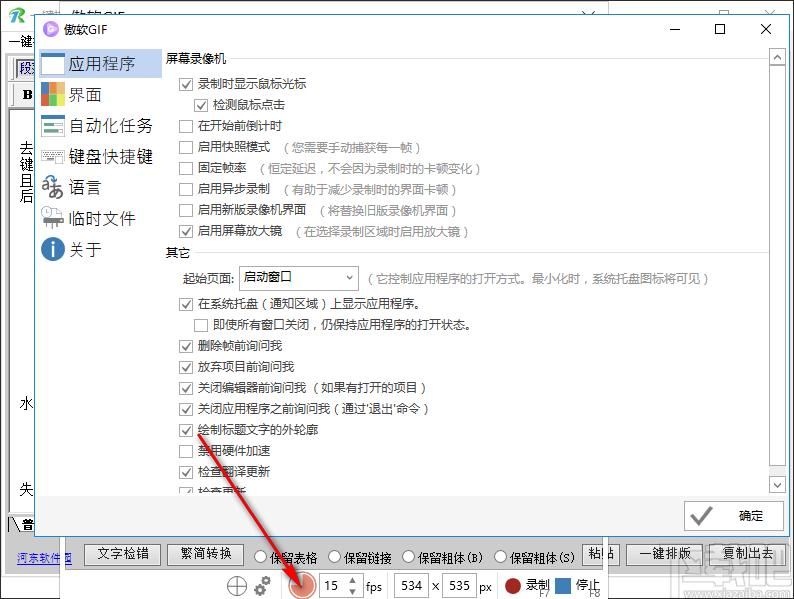The image size is (794, 599).
Task: Enable 在开始前倒计时 checkbox
Action: pyautogui.click(x=186, y=126)
